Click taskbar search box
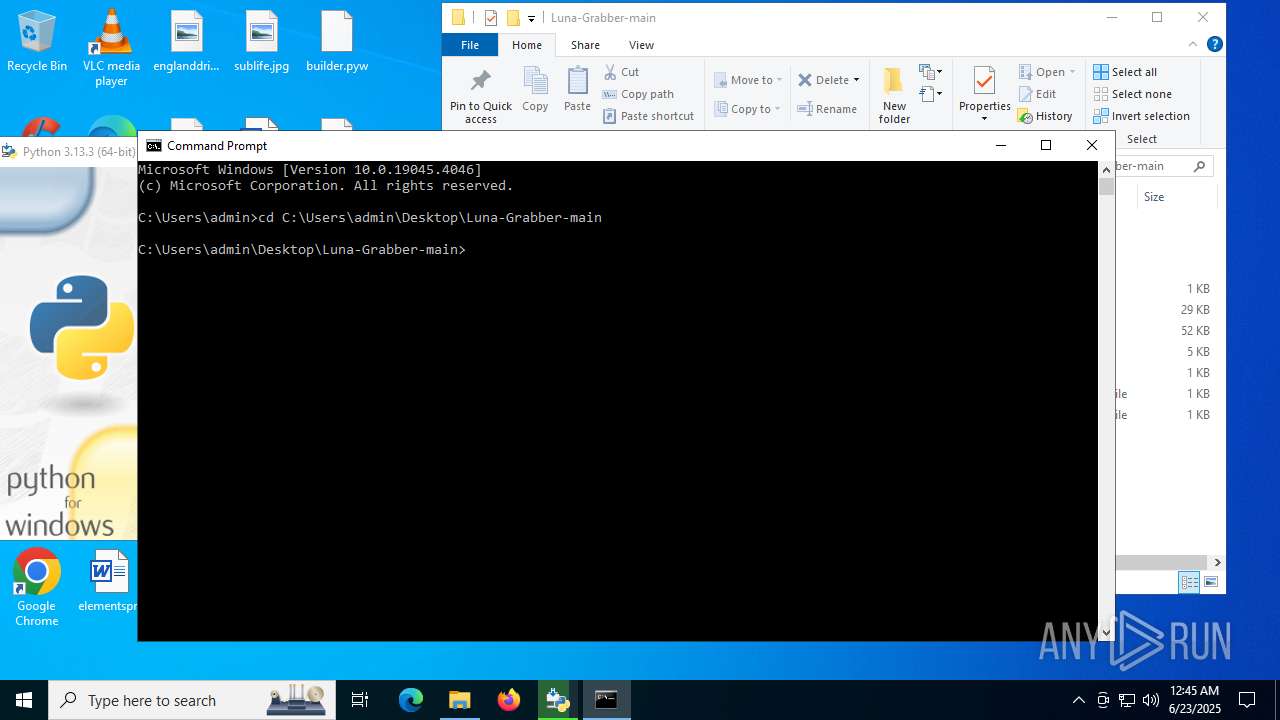Viewport: 1280px width, 720px height. point(191,700)
